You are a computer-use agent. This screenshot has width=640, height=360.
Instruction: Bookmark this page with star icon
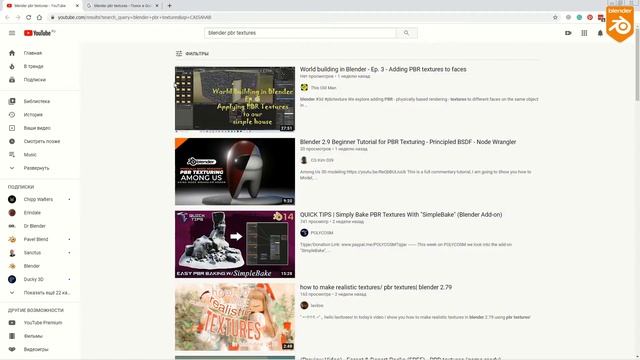(x=555, y=18)
